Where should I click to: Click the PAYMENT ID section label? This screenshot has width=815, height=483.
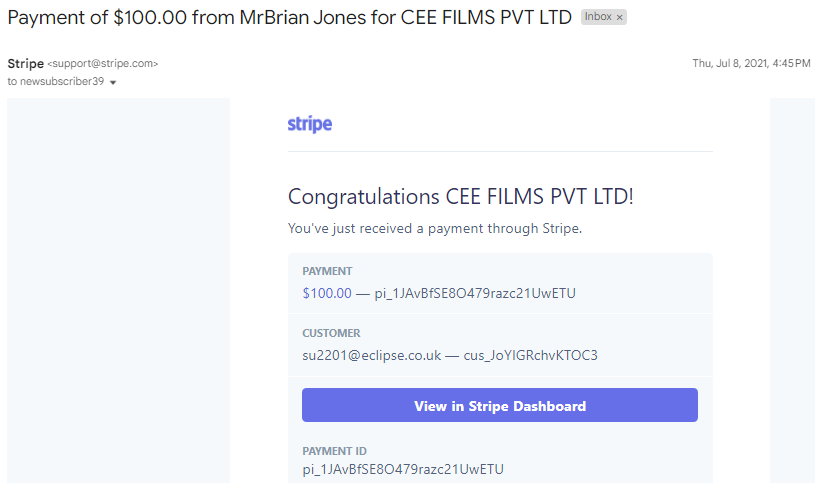click(x=334, y=451)
